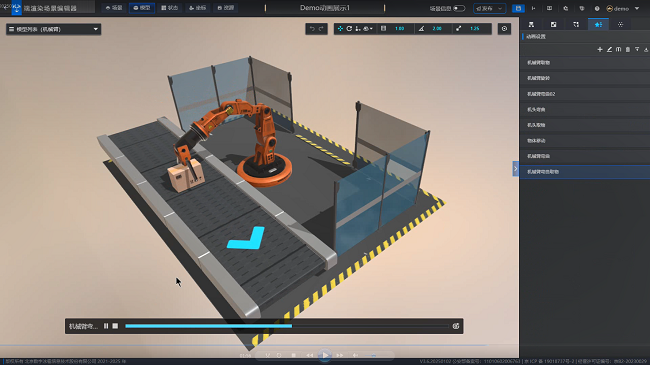Click the grid snap icon

[383, 29]
